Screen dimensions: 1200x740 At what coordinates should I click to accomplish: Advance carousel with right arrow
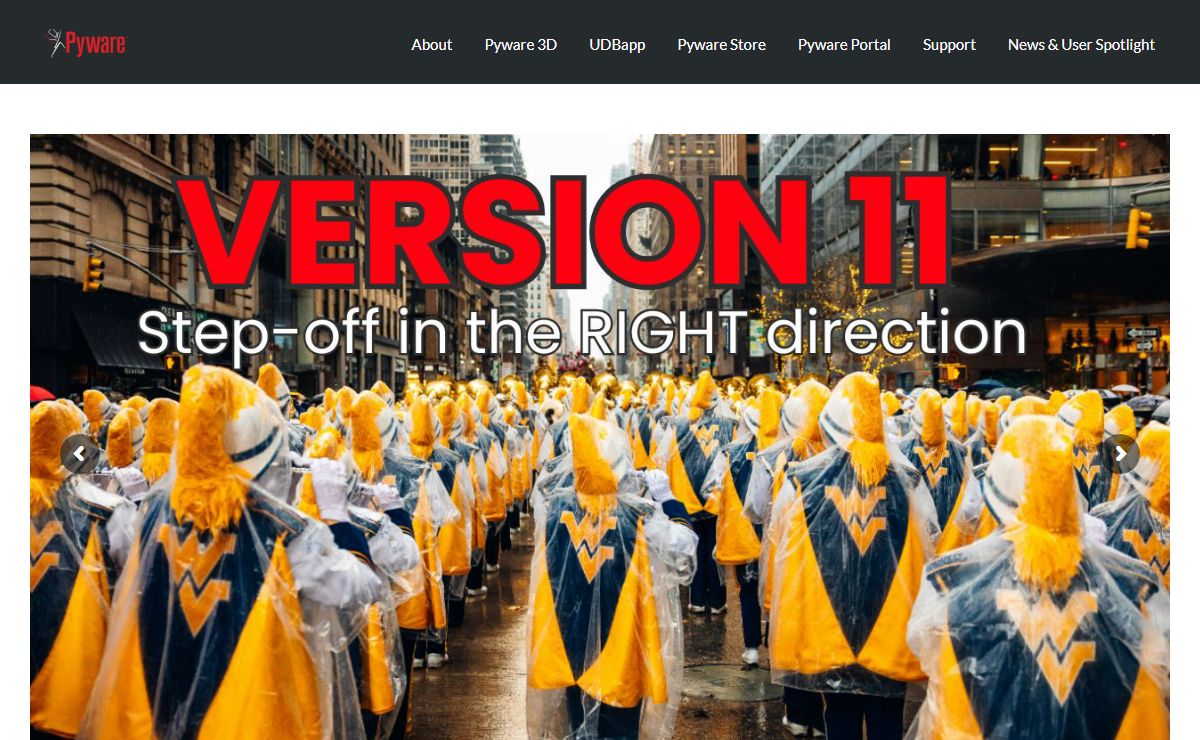pyautogui.click(x=1120, y=454)
